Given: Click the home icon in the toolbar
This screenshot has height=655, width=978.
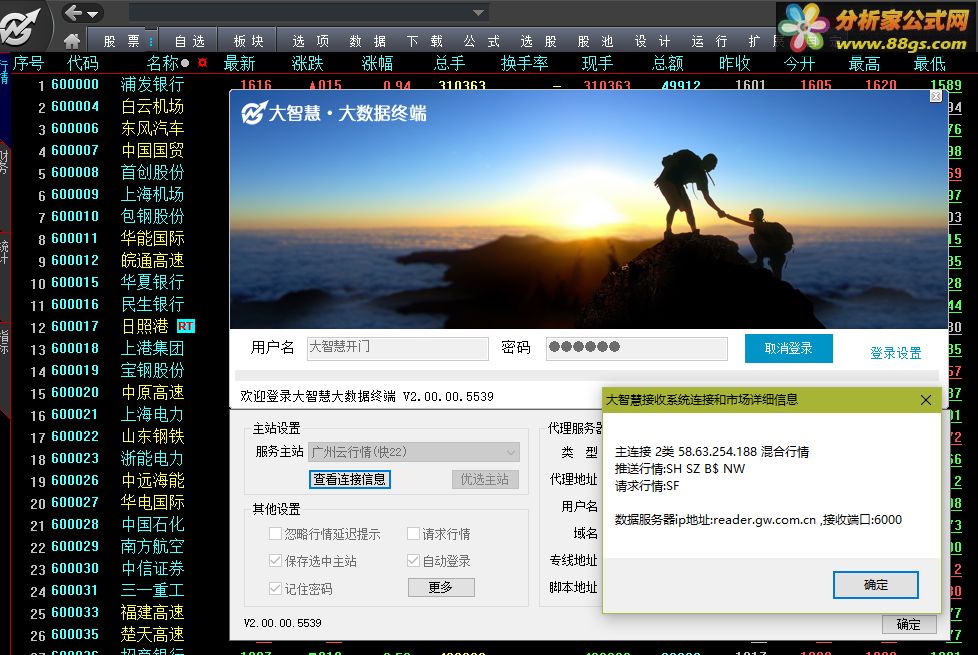Looking at the screenshot, I should pyautogui.click(x=72, y=41).
